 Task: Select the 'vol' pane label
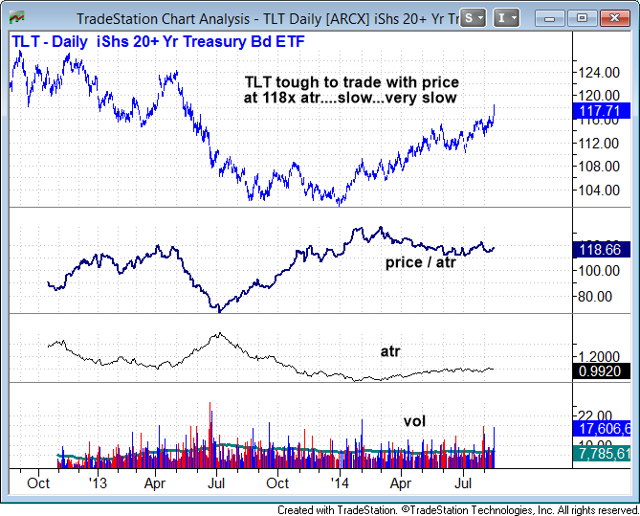point(415,421)
